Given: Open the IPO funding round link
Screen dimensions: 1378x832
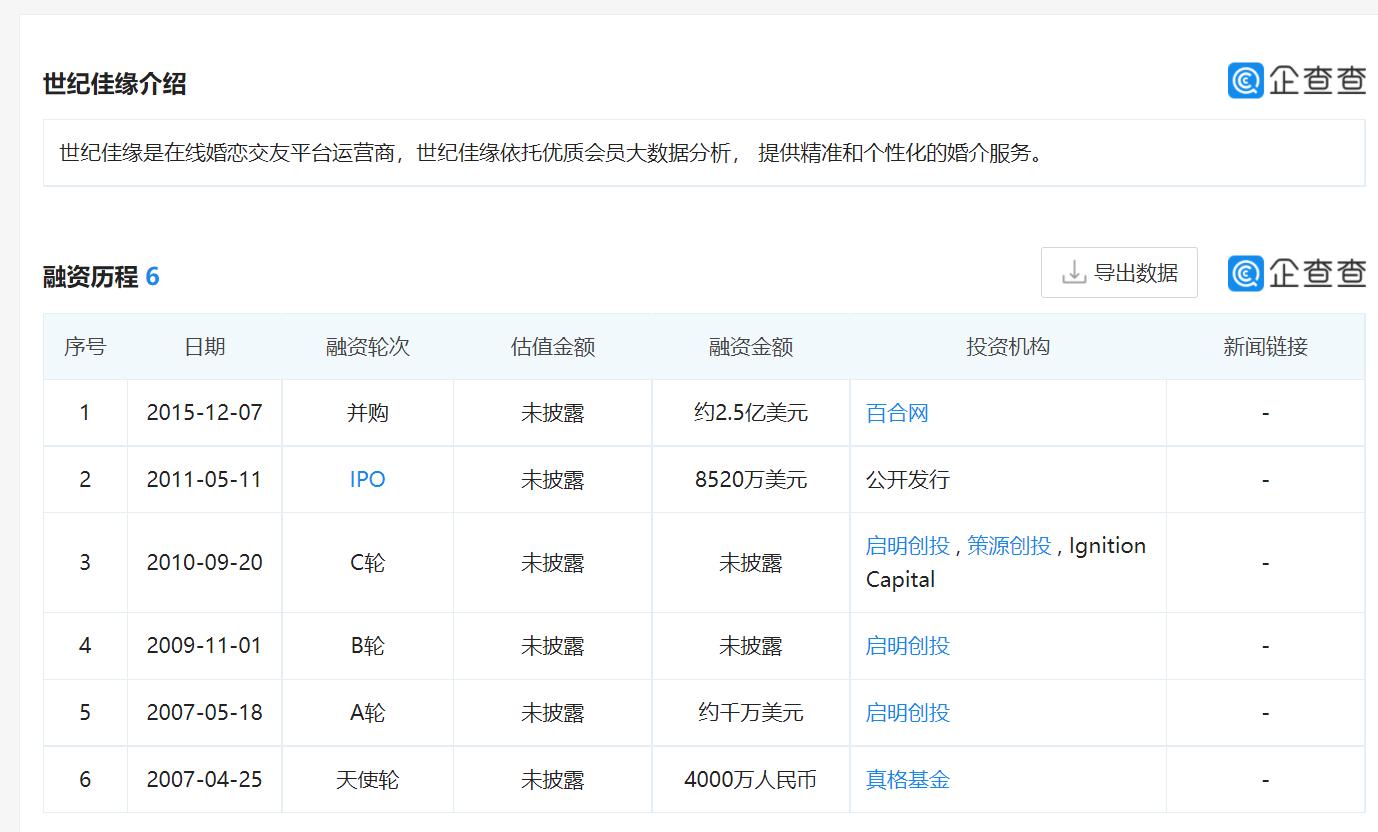Looking at the screenshot, I should (367, 479).
